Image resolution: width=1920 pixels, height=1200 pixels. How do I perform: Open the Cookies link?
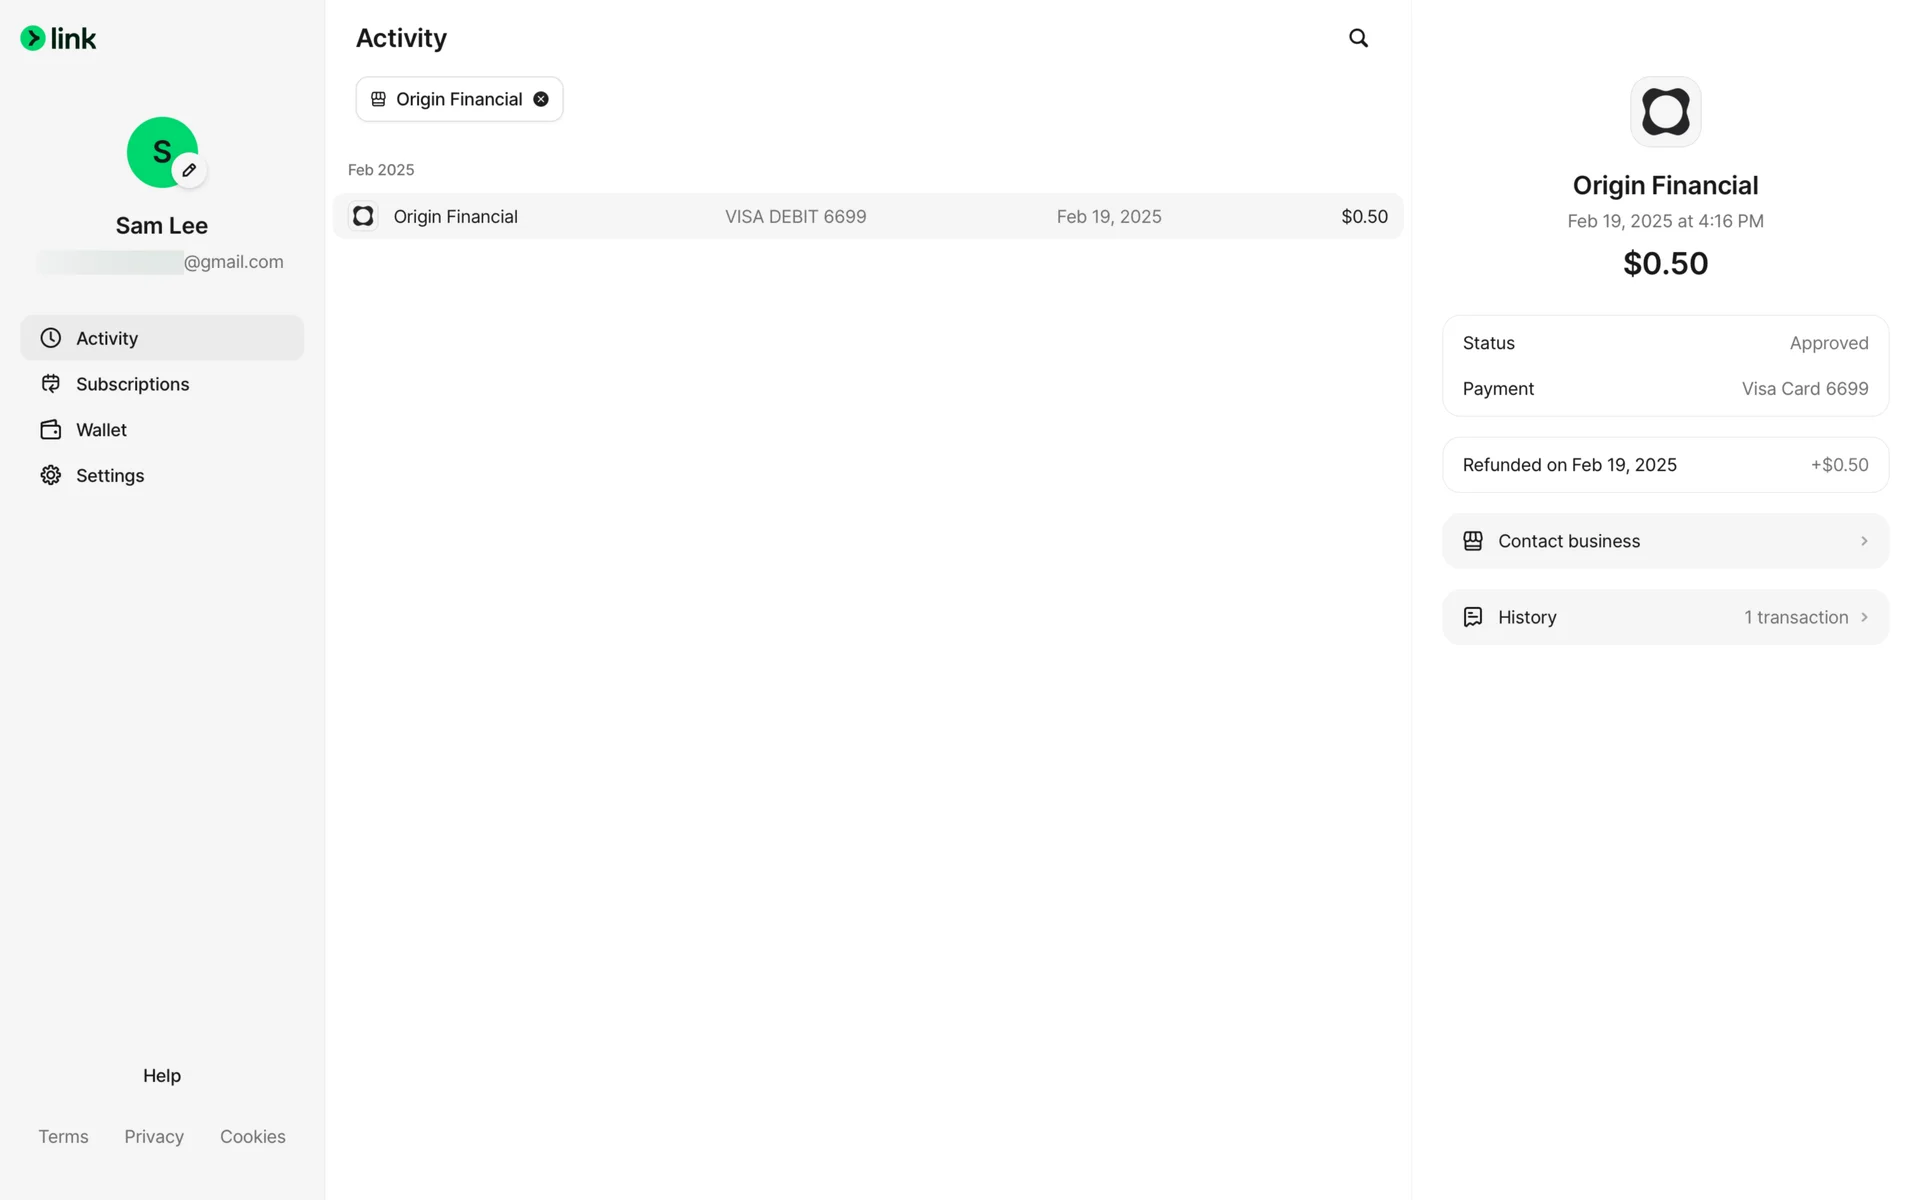tap(252, 1137)
